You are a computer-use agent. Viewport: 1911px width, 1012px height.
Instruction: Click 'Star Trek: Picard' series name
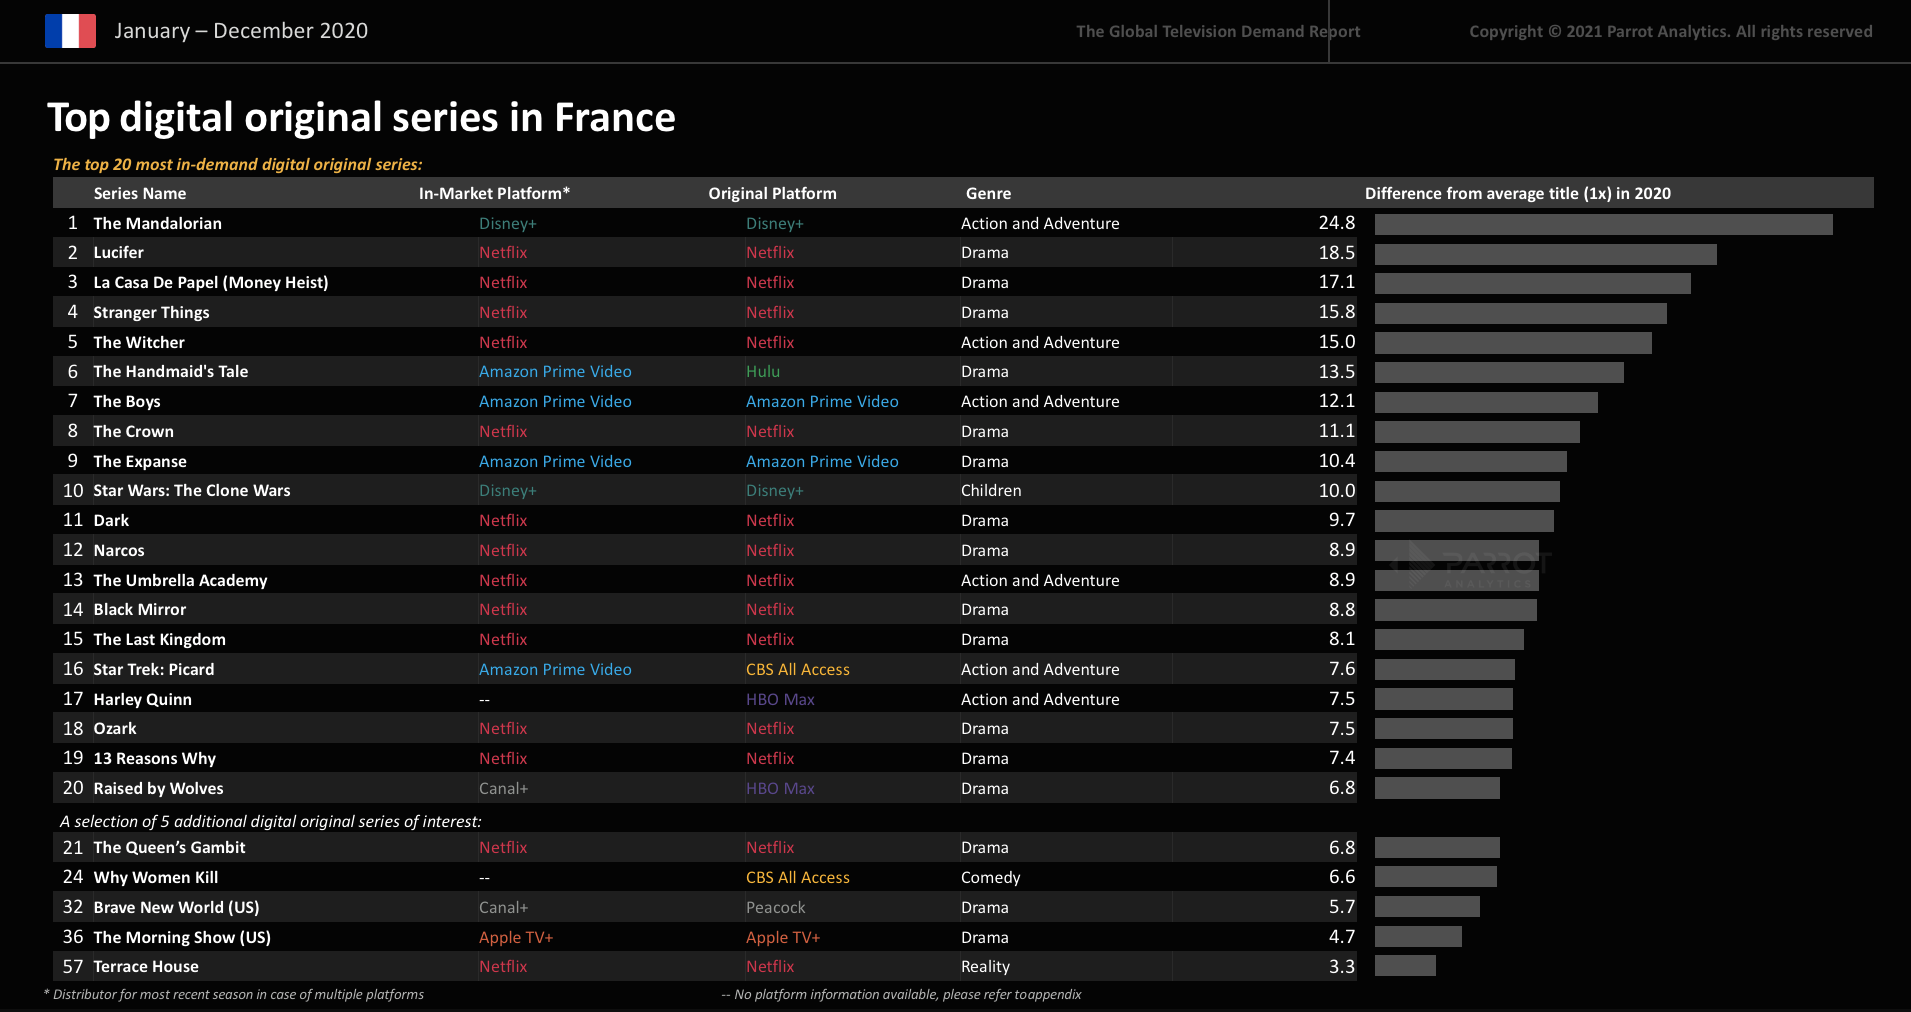(x=153, y=669)
